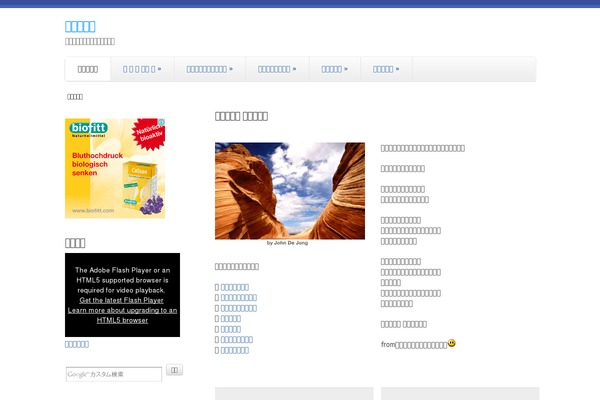Open the third link in the list under the photo
Viewport: 600px width, 400px height.
239,308
